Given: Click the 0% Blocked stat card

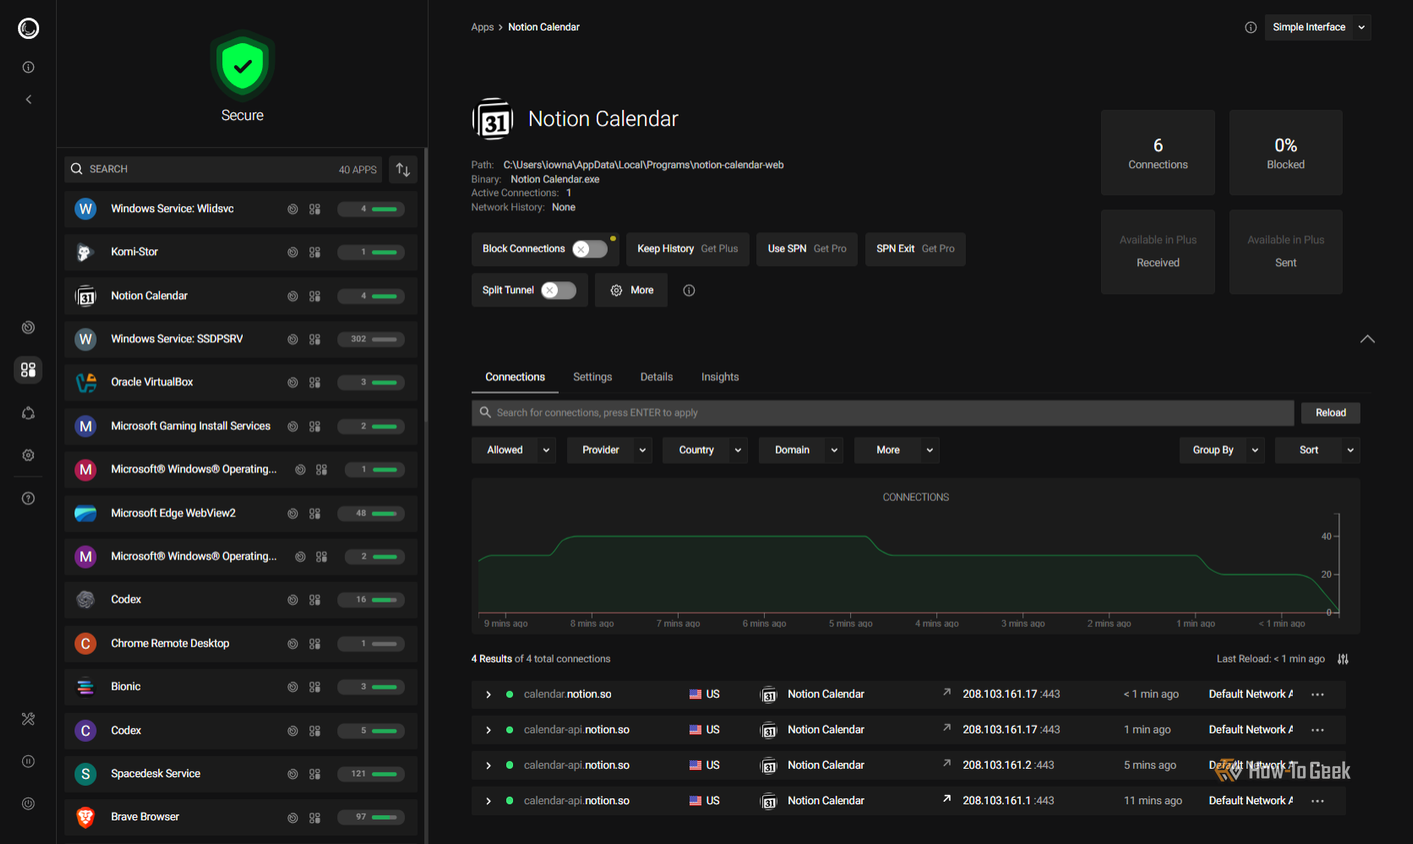Looking at the screenshot, I should click(1286, 153).
